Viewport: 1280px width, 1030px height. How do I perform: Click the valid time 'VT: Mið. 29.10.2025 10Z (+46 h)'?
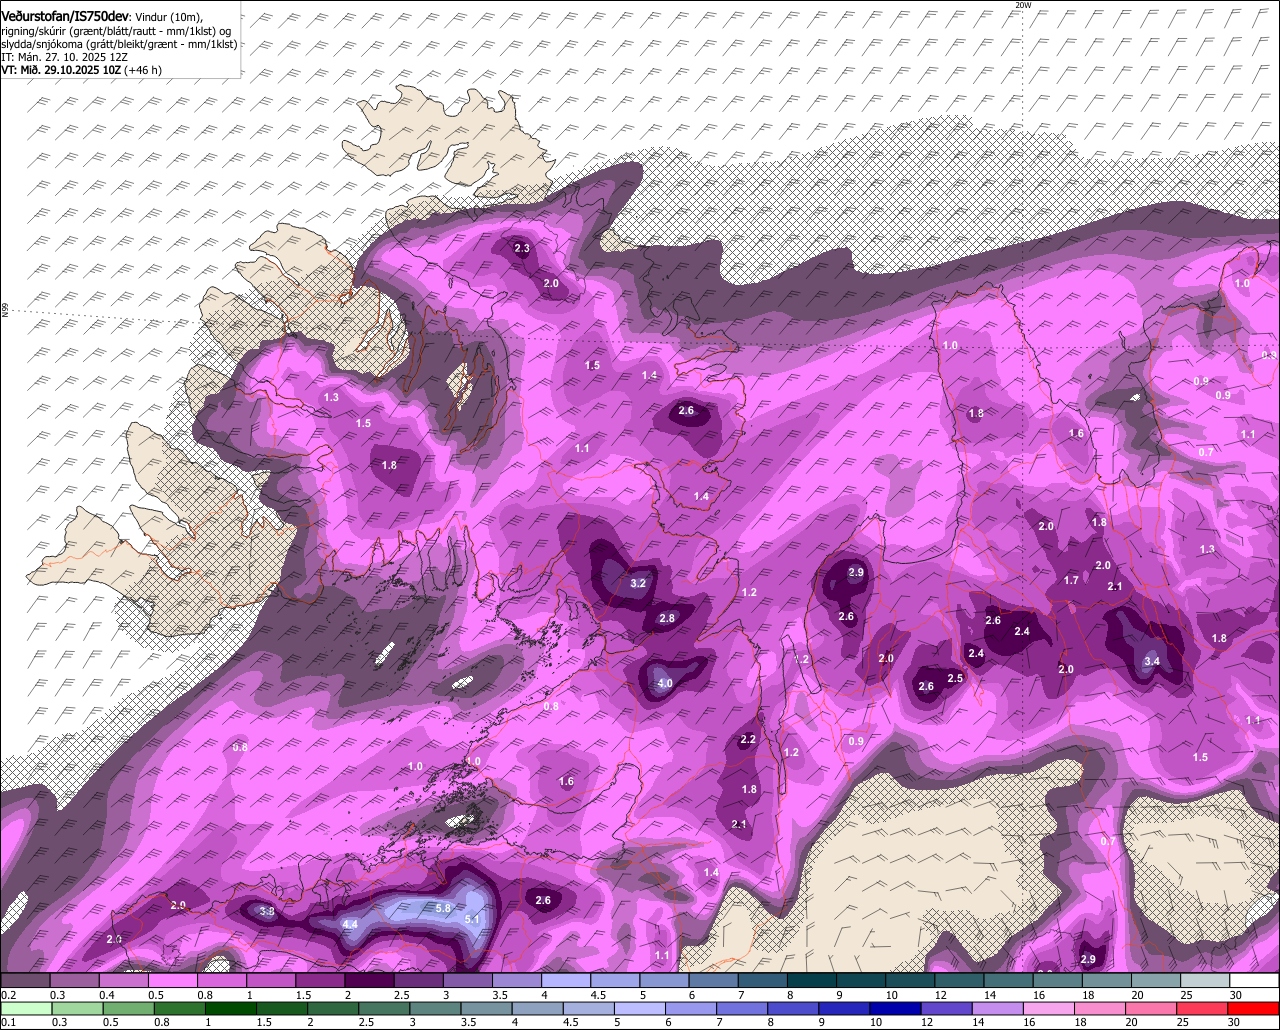(x=81, y=70)
